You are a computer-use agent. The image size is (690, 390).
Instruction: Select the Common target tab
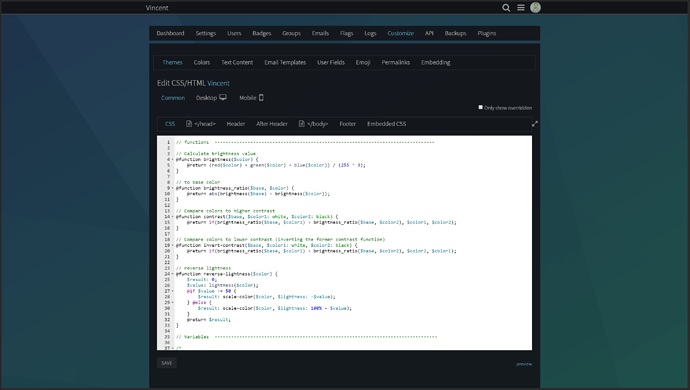pos(173,98)
